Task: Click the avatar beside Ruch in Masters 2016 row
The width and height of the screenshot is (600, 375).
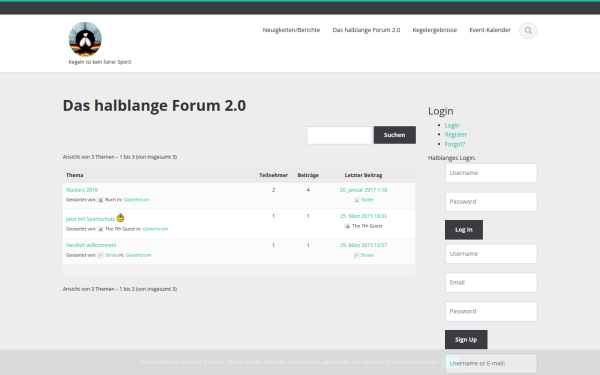Action: coord(100,200)
